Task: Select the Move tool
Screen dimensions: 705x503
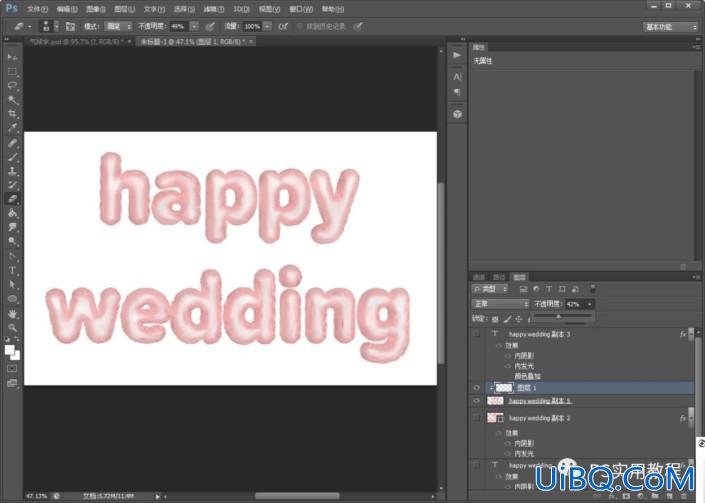Action: [12, 57]
